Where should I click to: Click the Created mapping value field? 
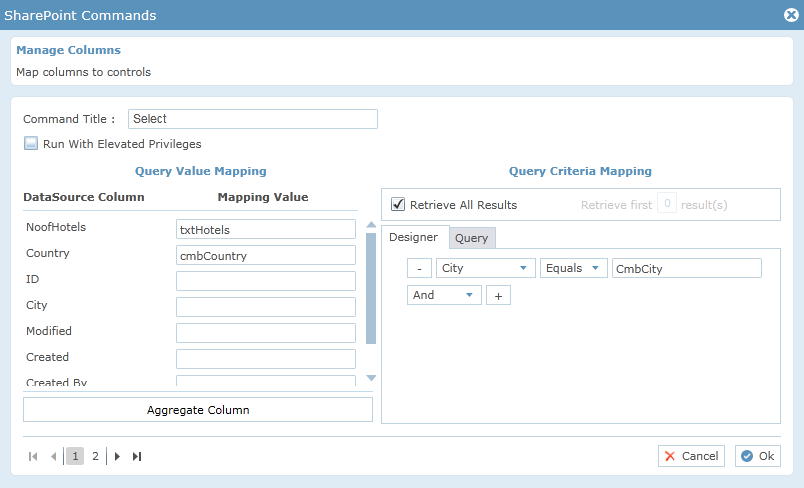pyautogui.click(x=266, y=359)
